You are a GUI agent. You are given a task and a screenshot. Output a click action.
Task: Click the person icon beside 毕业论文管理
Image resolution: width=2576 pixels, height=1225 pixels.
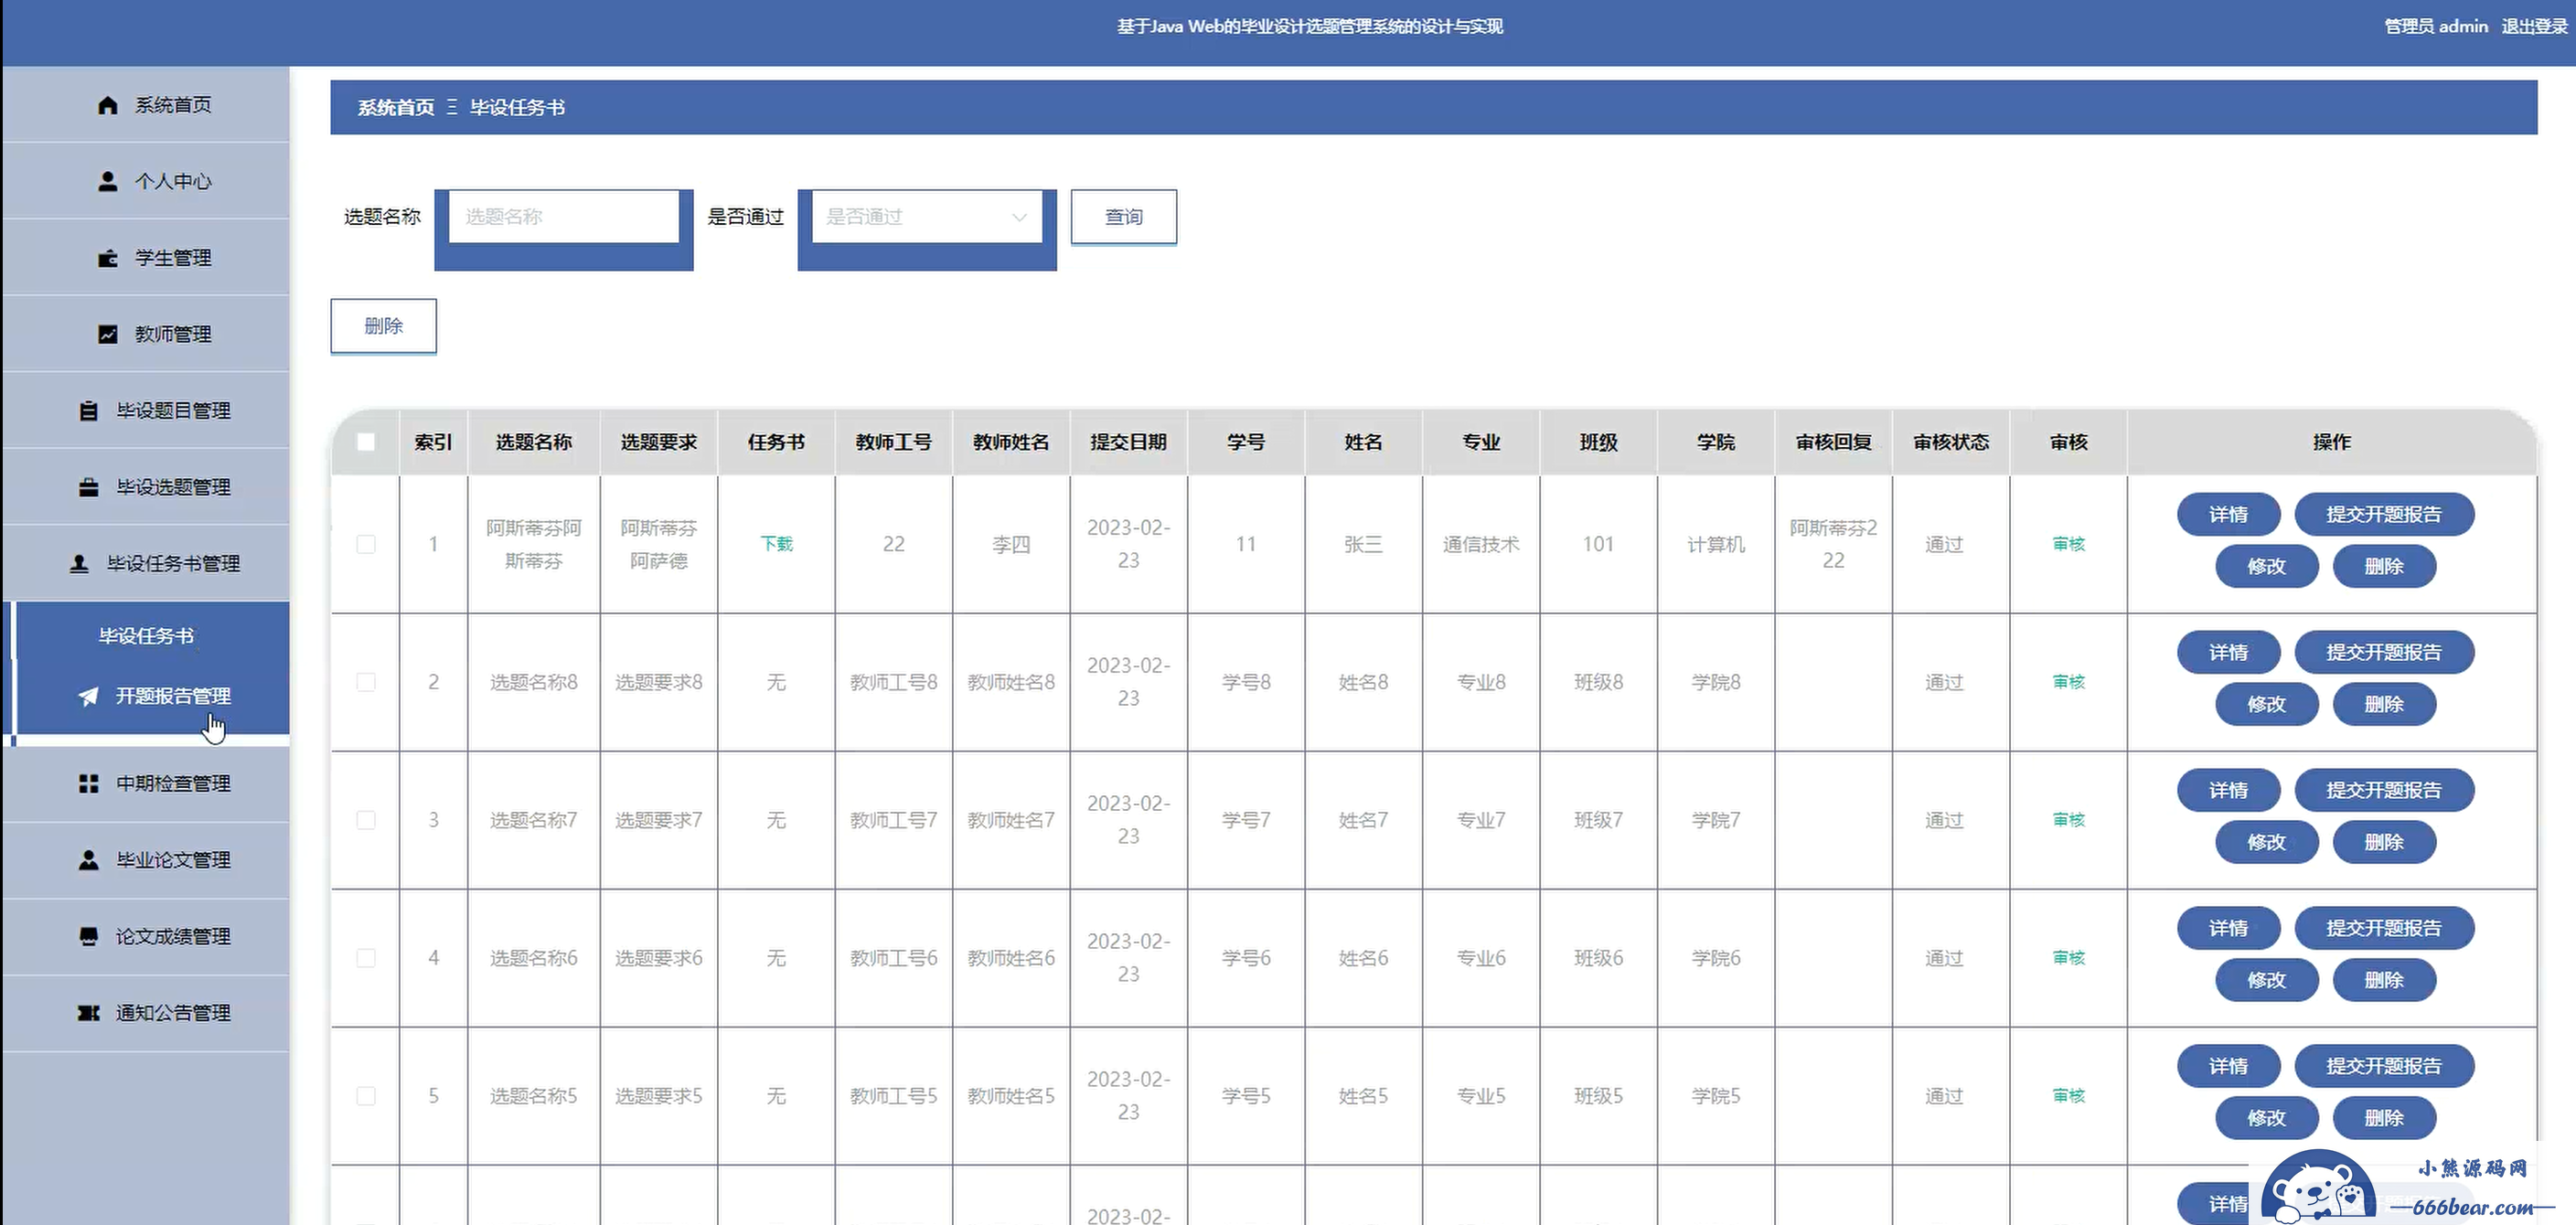(x=89, y=860)
